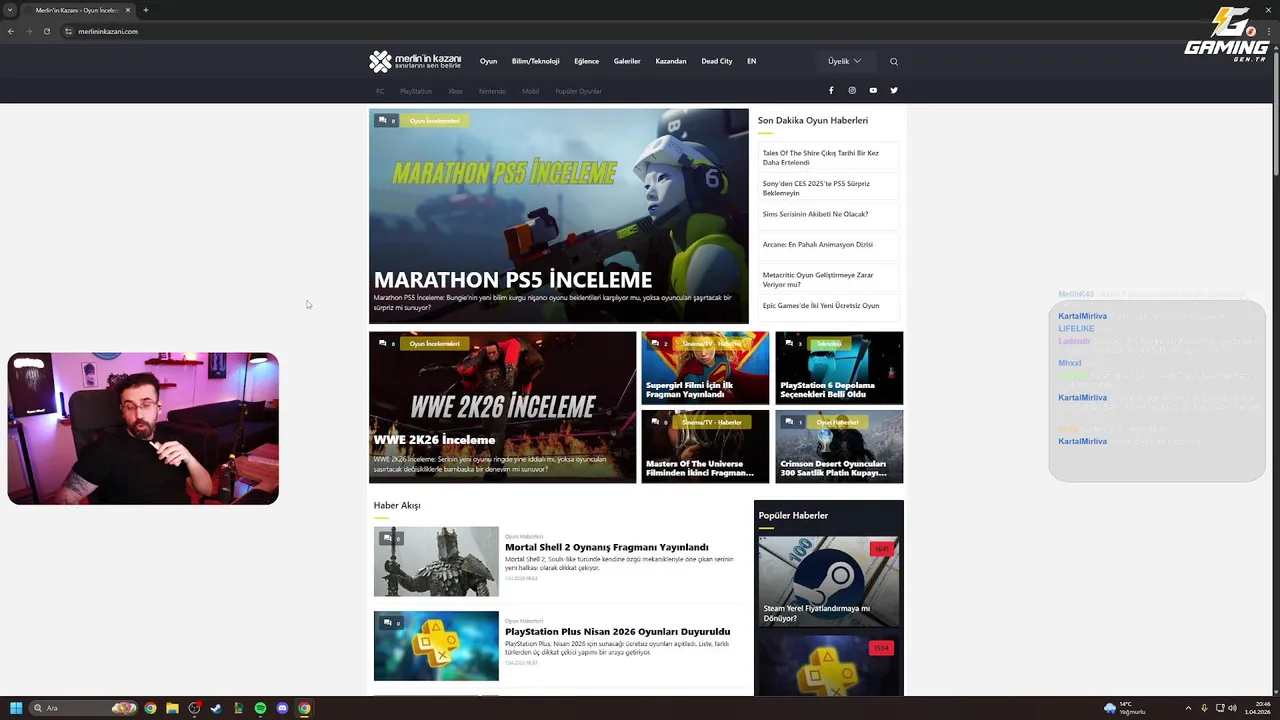Open the Dead City menu item
1280x720 pixels.
(x=717, y=61)
